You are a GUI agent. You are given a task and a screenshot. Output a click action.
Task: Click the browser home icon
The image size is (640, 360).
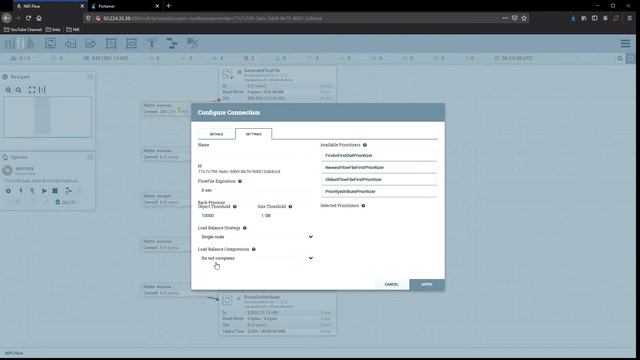point(39,18)
